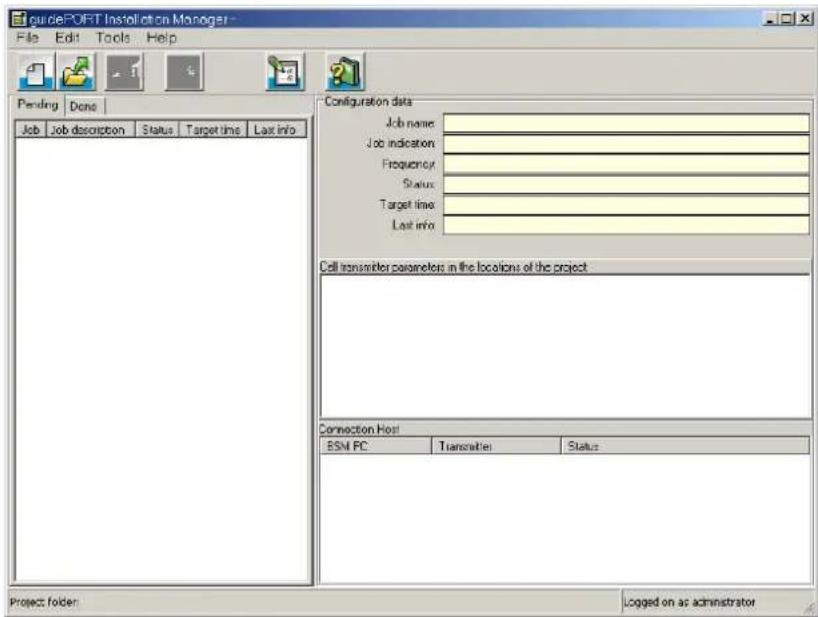Click the configuration checklist toolbar icon
818x617 pixels.
coord(285,72)
